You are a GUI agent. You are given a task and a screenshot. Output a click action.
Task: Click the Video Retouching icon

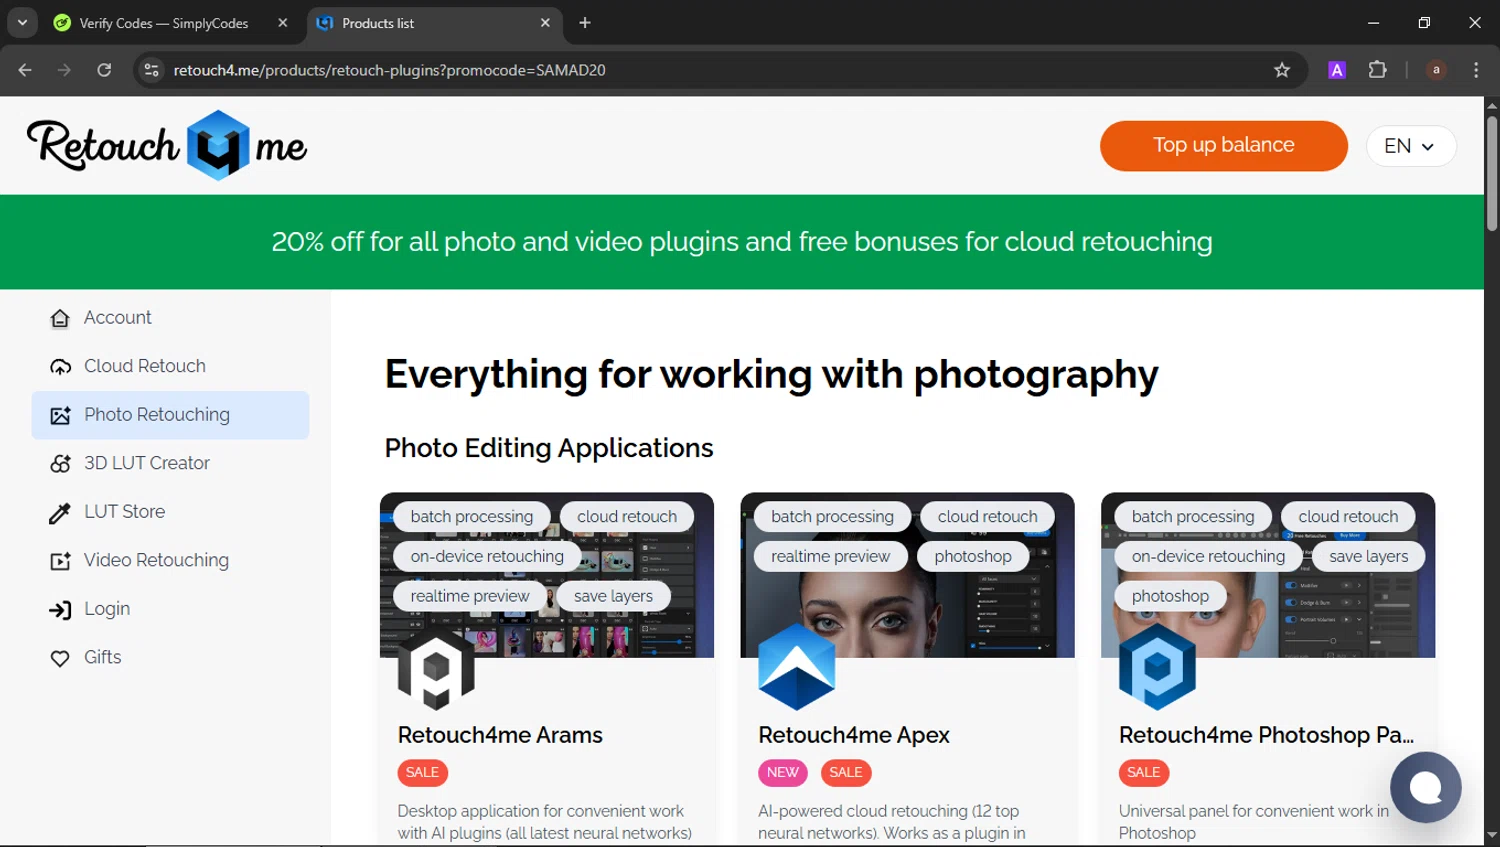pos(60,561)
